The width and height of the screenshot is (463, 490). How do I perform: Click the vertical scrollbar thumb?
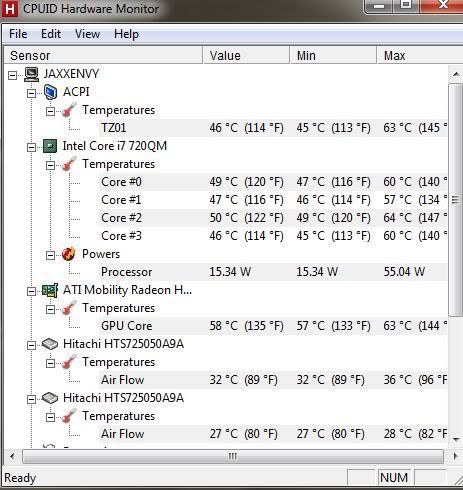pos(455,200)
